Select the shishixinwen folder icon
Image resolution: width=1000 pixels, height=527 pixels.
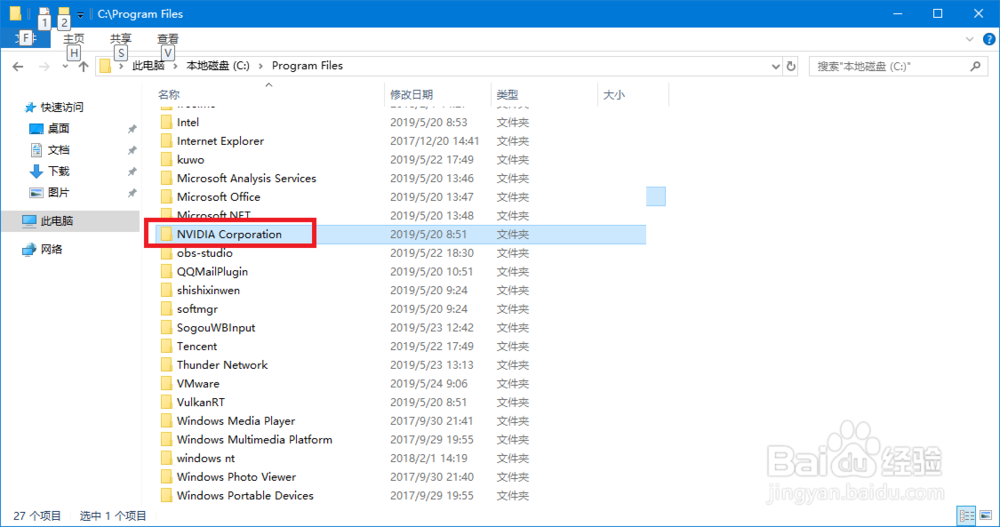click(166, 290)
